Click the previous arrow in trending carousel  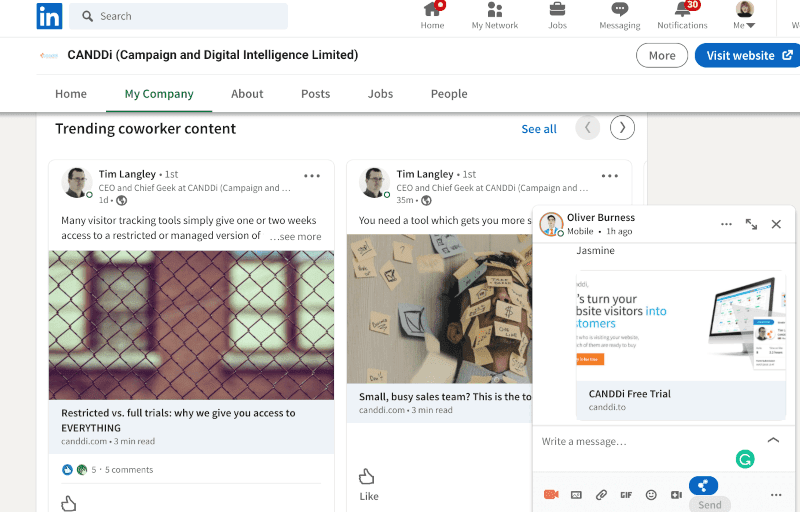click(x=588, y=127)
